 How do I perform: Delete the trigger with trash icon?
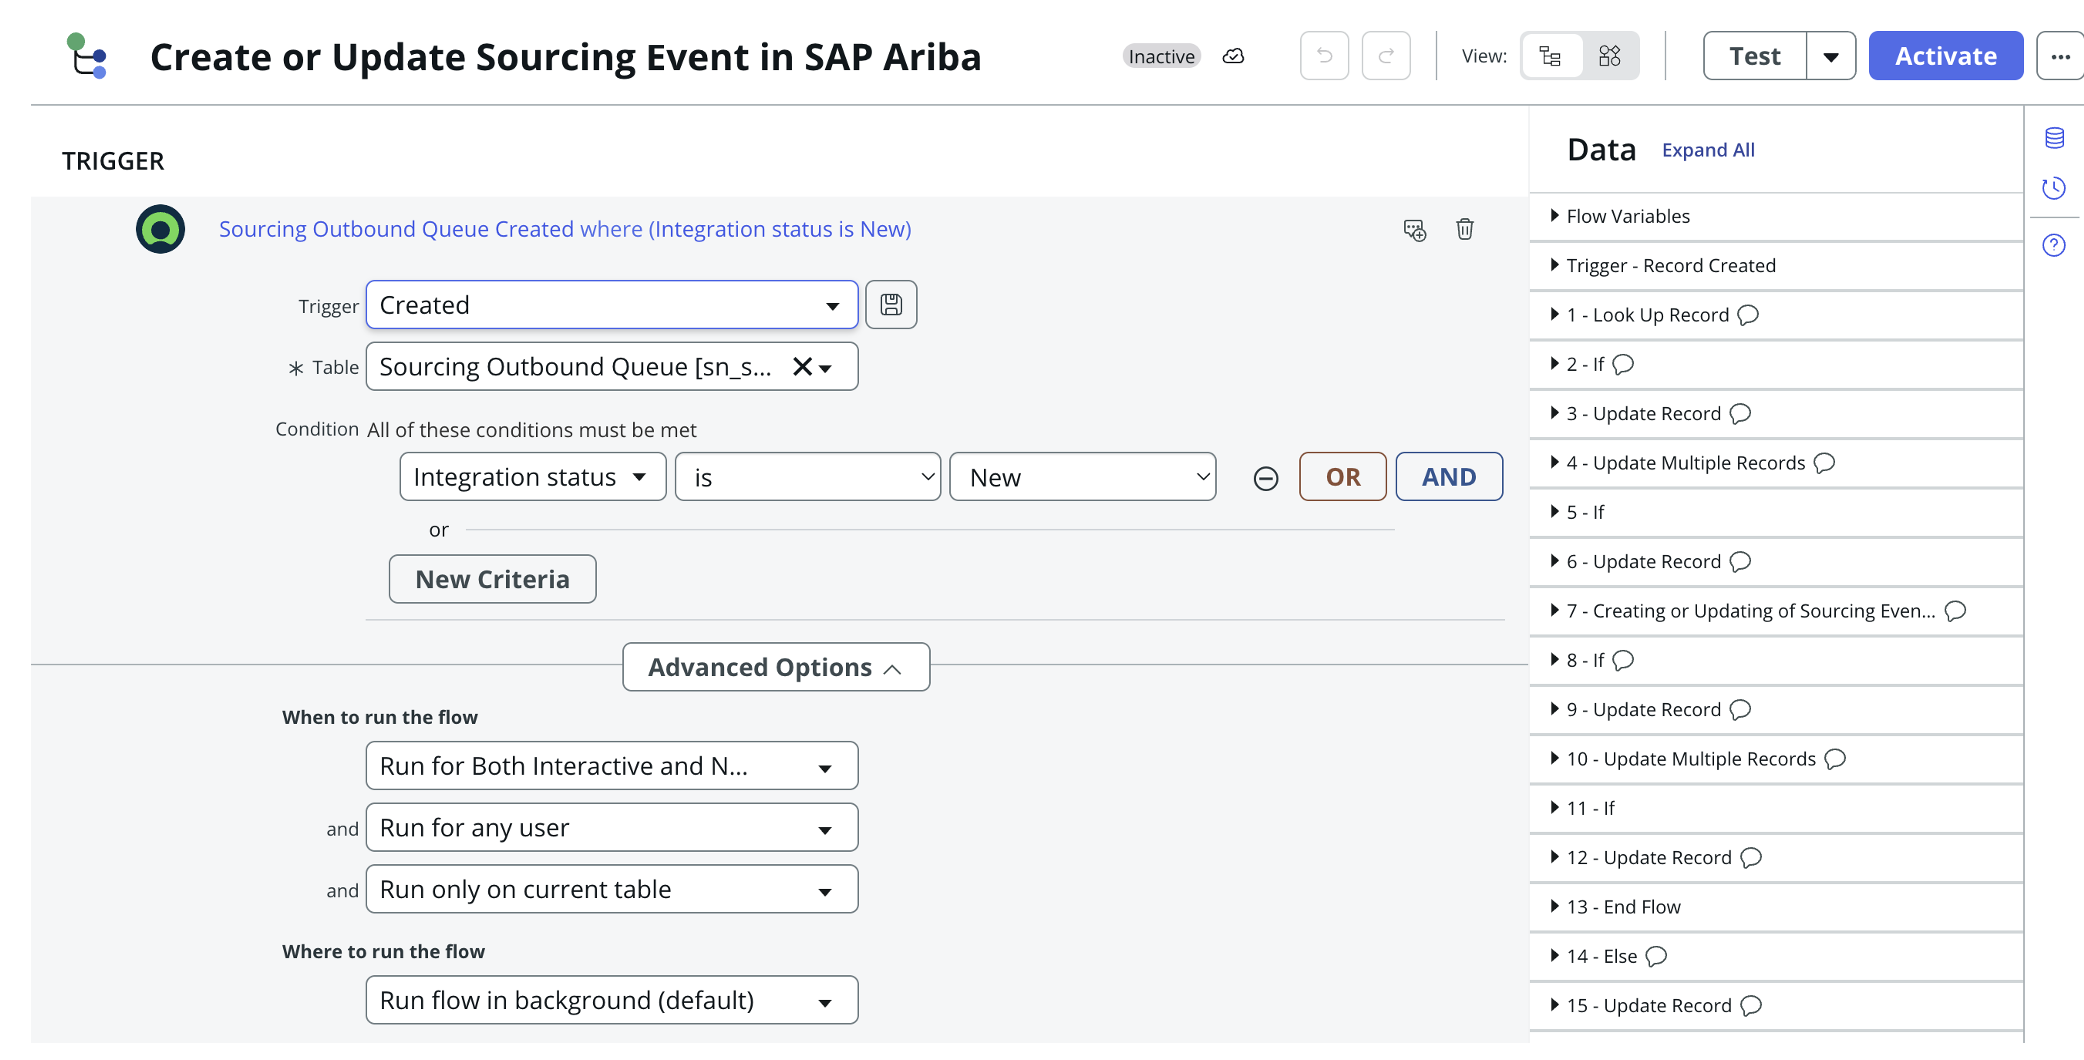[1465, 229]
